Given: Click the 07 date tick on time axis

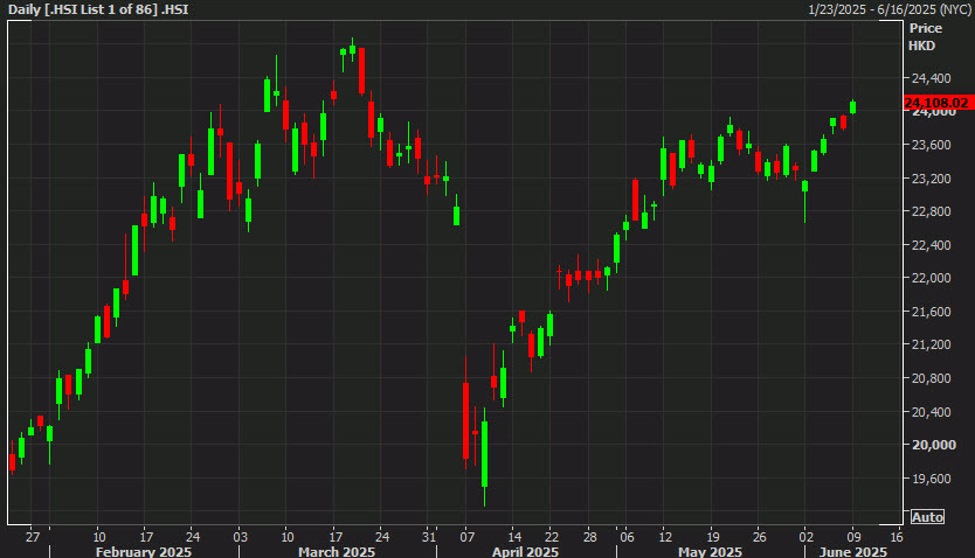Looking at the screenshot, I should (466, 535).
